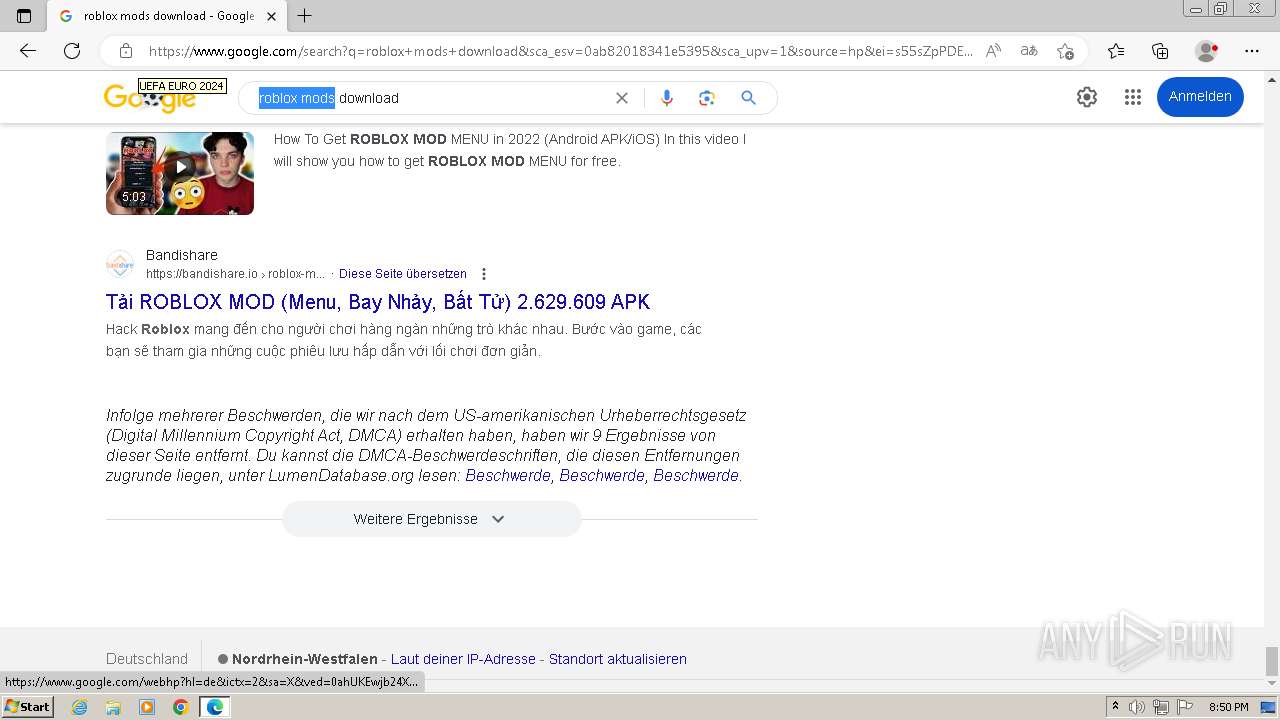
Task: Show hidden system tray icons
Action: tap(1114, 707)
